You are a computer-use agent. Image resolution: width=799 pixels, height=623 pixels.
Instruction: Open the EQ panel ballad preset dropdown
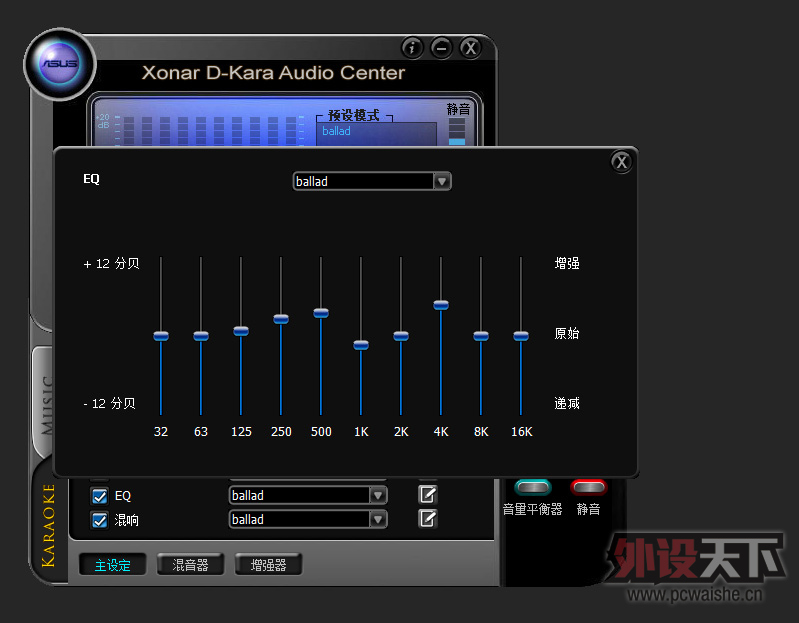click(x=442, y=181)
